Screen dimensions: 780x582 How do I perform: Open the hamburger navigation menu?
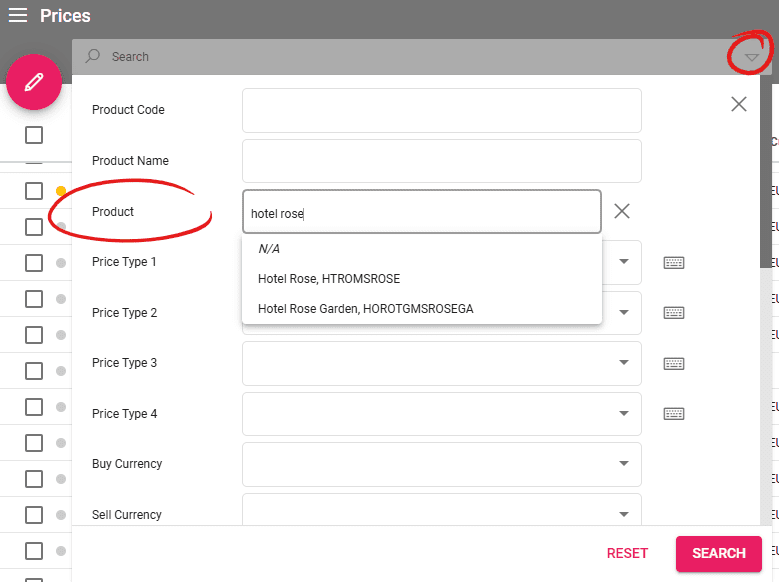[x=18, y=15]
